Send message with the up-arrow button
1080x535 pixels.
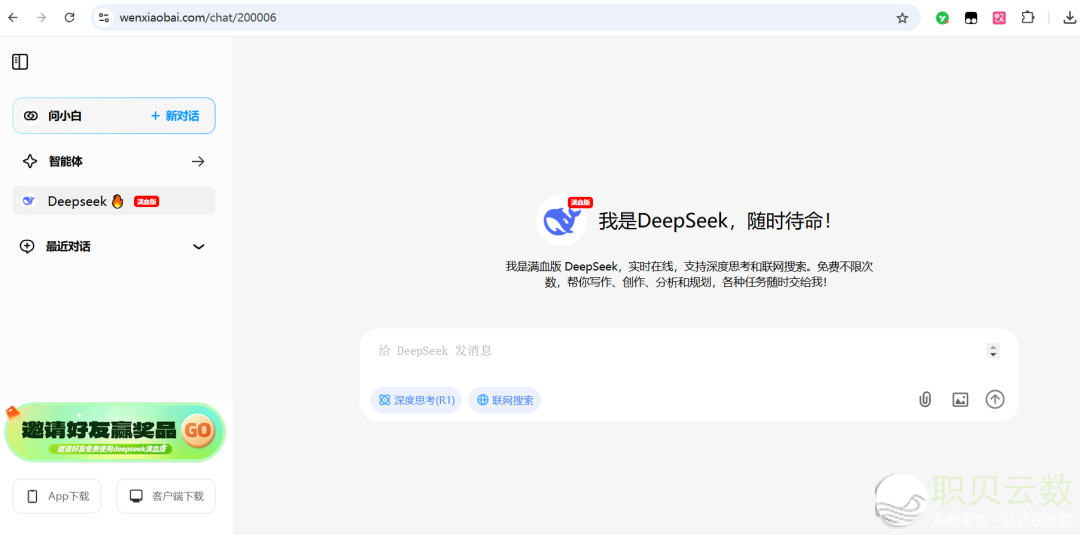[995, 399]
